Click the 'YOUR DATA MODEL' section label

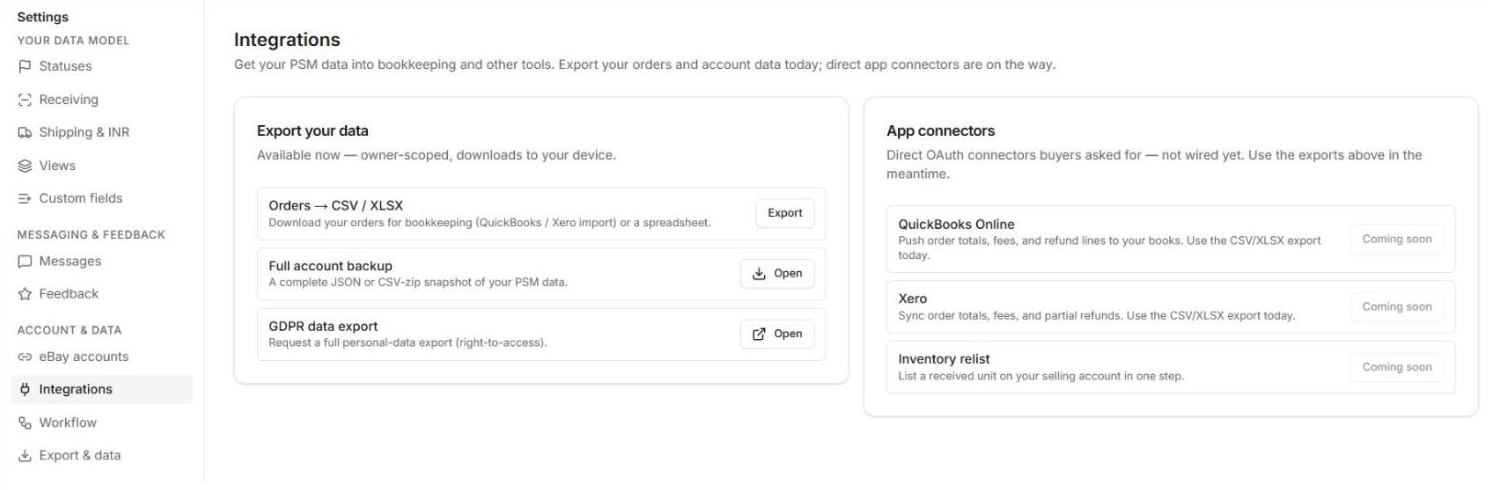click(x=73, y=41)
